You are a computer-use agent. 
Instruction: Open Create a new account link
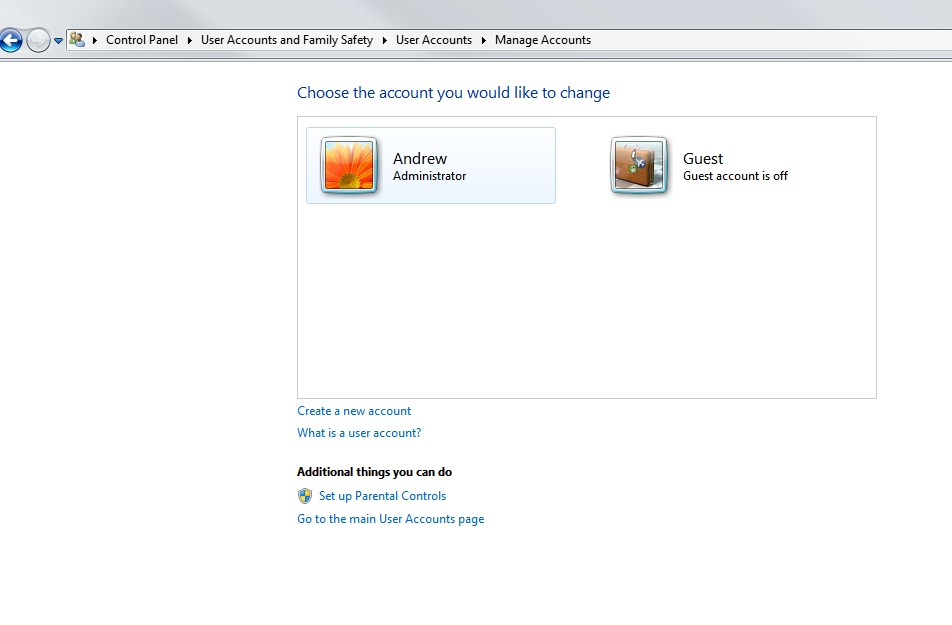pyautogui.click(x=354, y=411)
